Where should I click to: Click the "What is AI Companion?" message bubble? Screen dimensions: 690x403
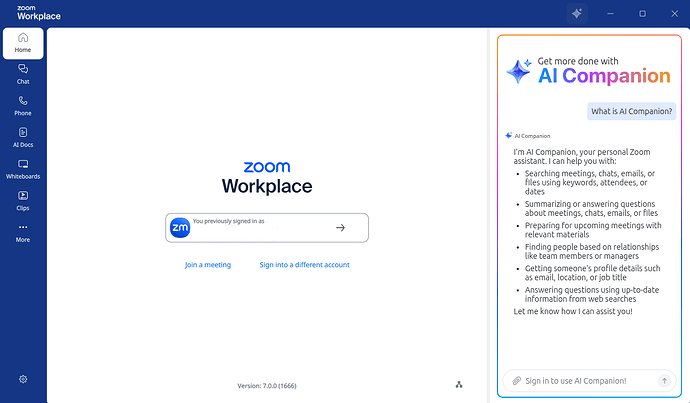631,111
